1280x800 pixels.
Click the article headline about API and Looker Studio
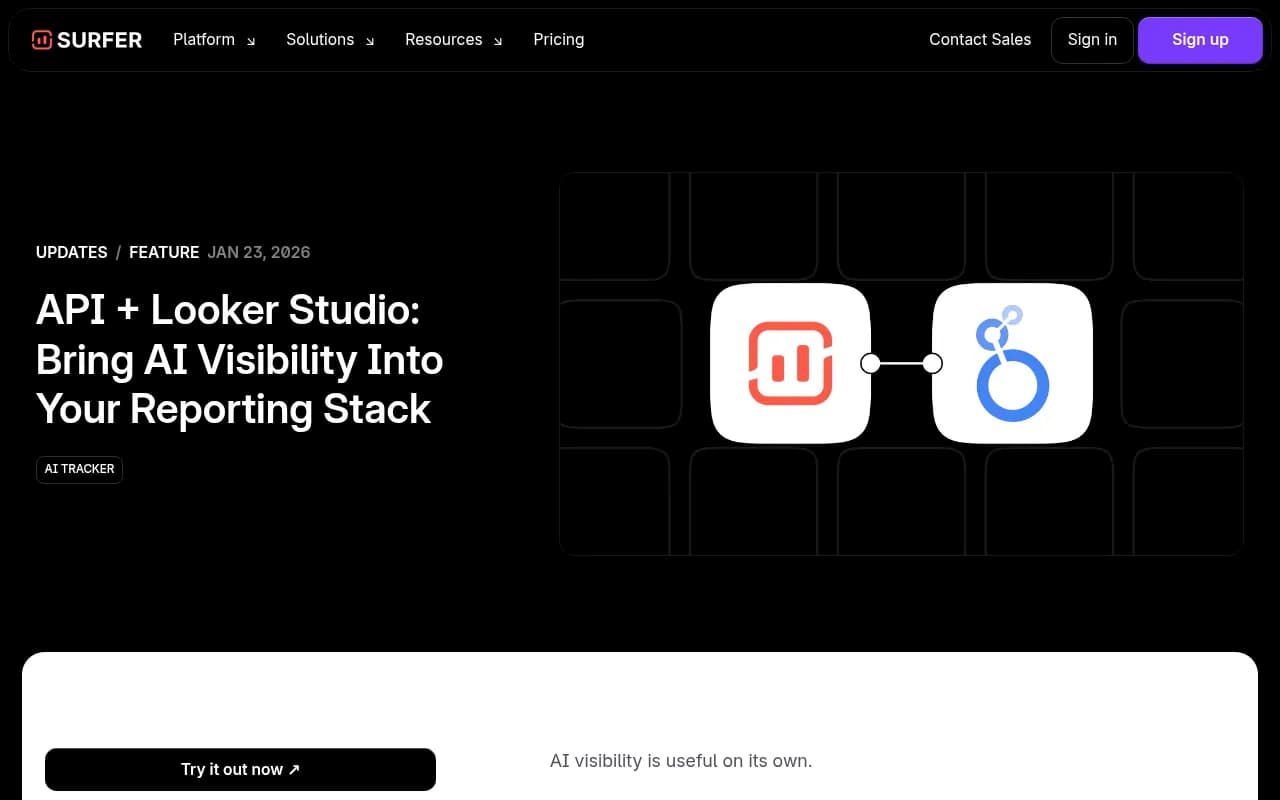239,359
